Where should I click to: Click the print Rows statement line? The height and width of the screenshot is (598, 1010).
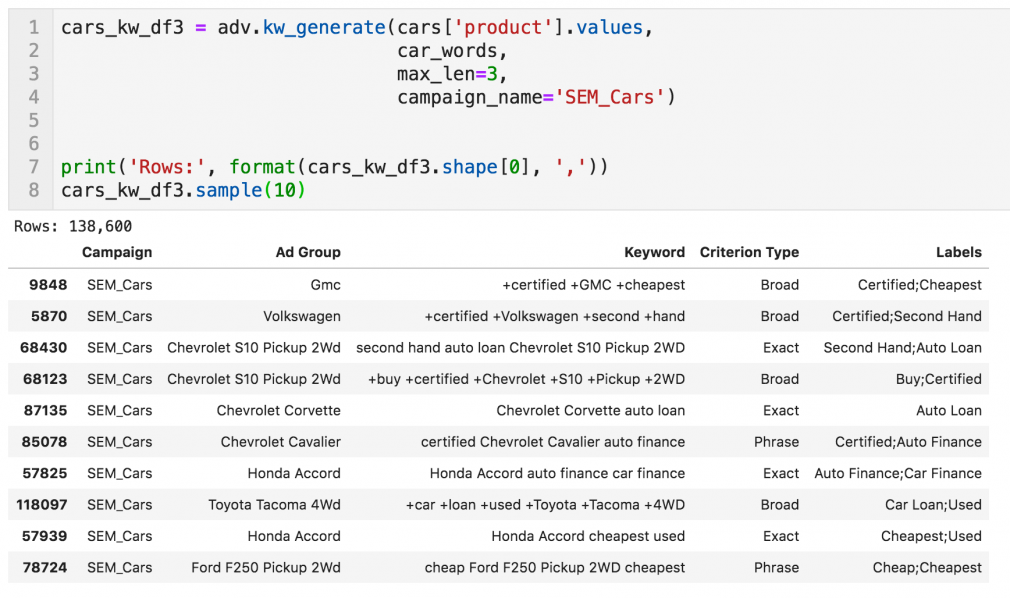pos(334,166)
